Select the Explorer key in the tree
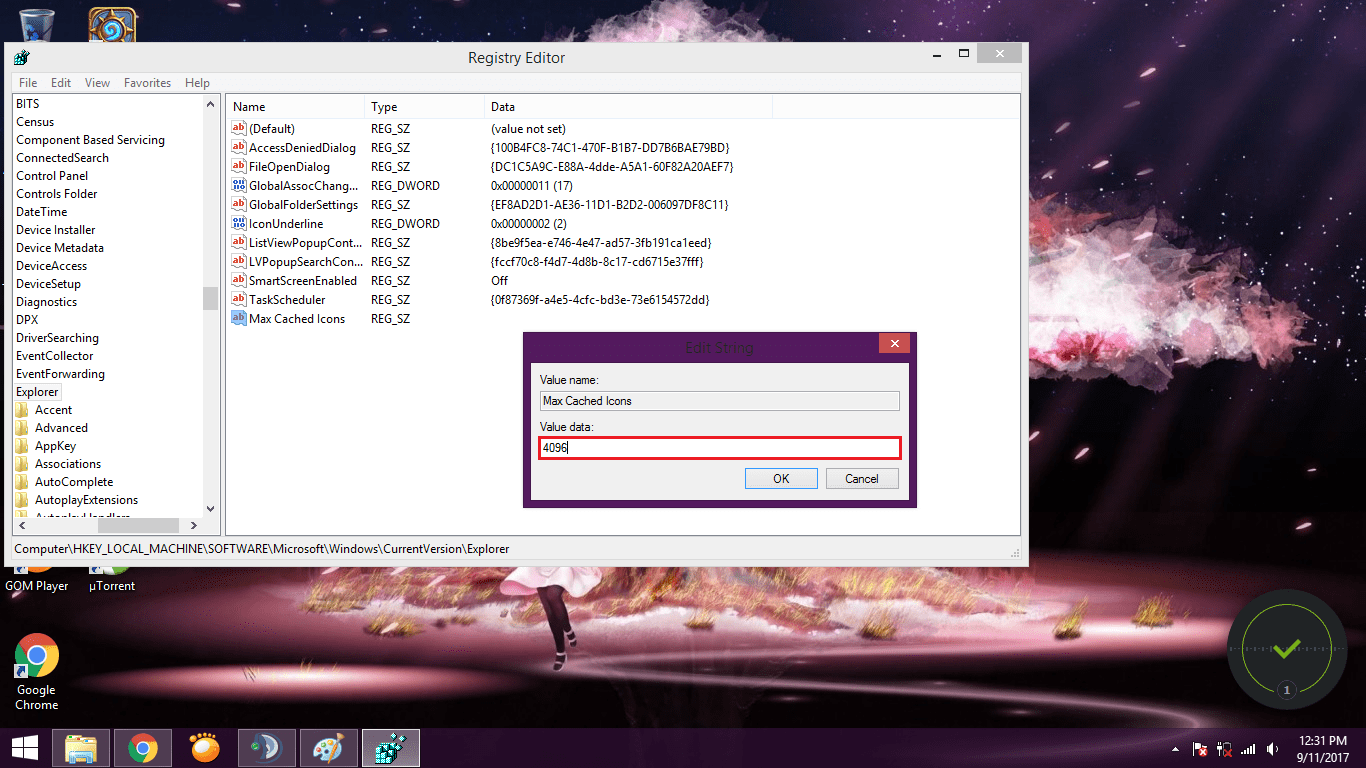The width and height of the screenshot is (1366, 768). pos(37,392)
